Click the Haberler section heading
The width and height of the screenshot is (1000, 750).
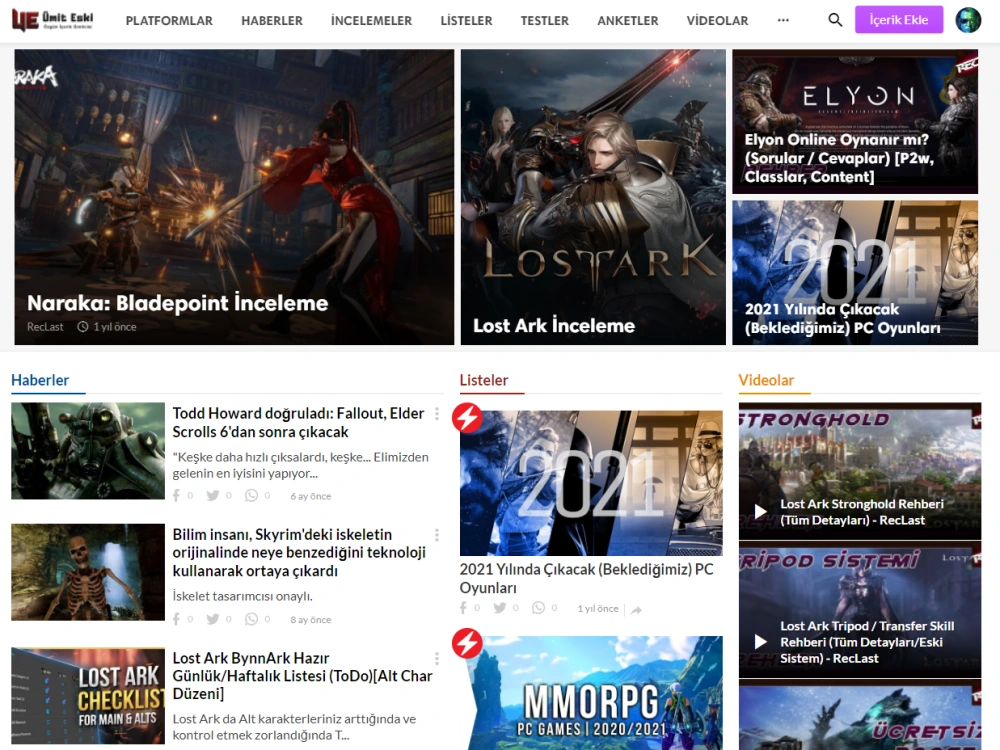40,380
